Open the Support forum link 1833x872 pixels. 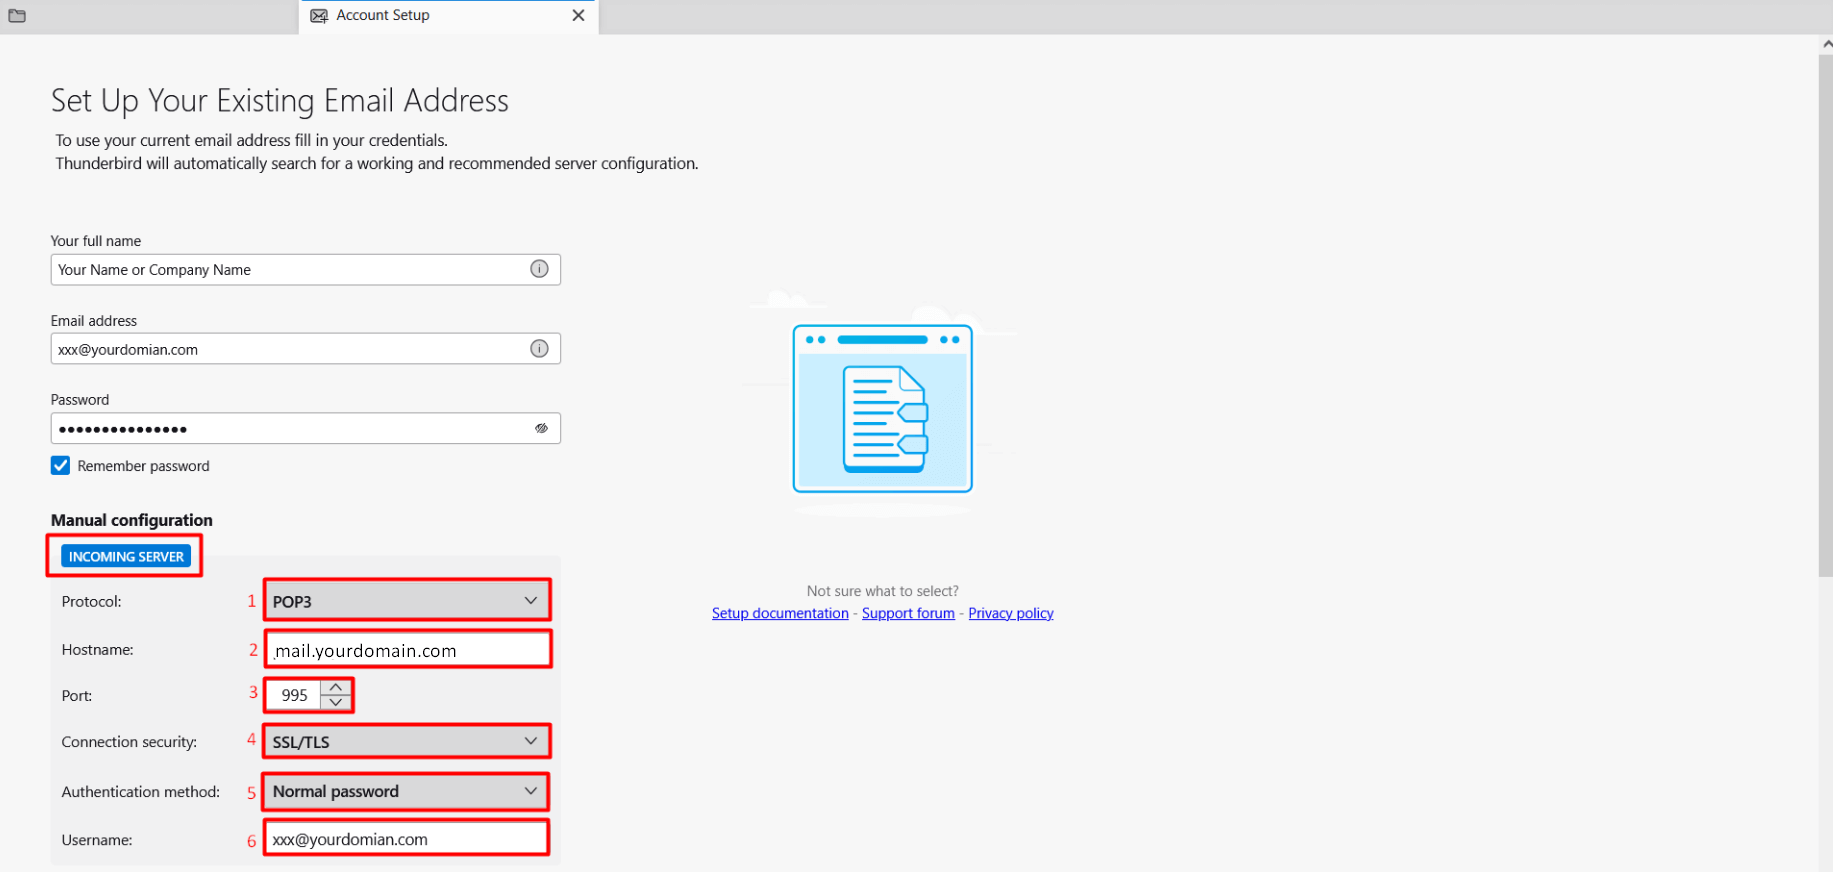click(908, 613)
